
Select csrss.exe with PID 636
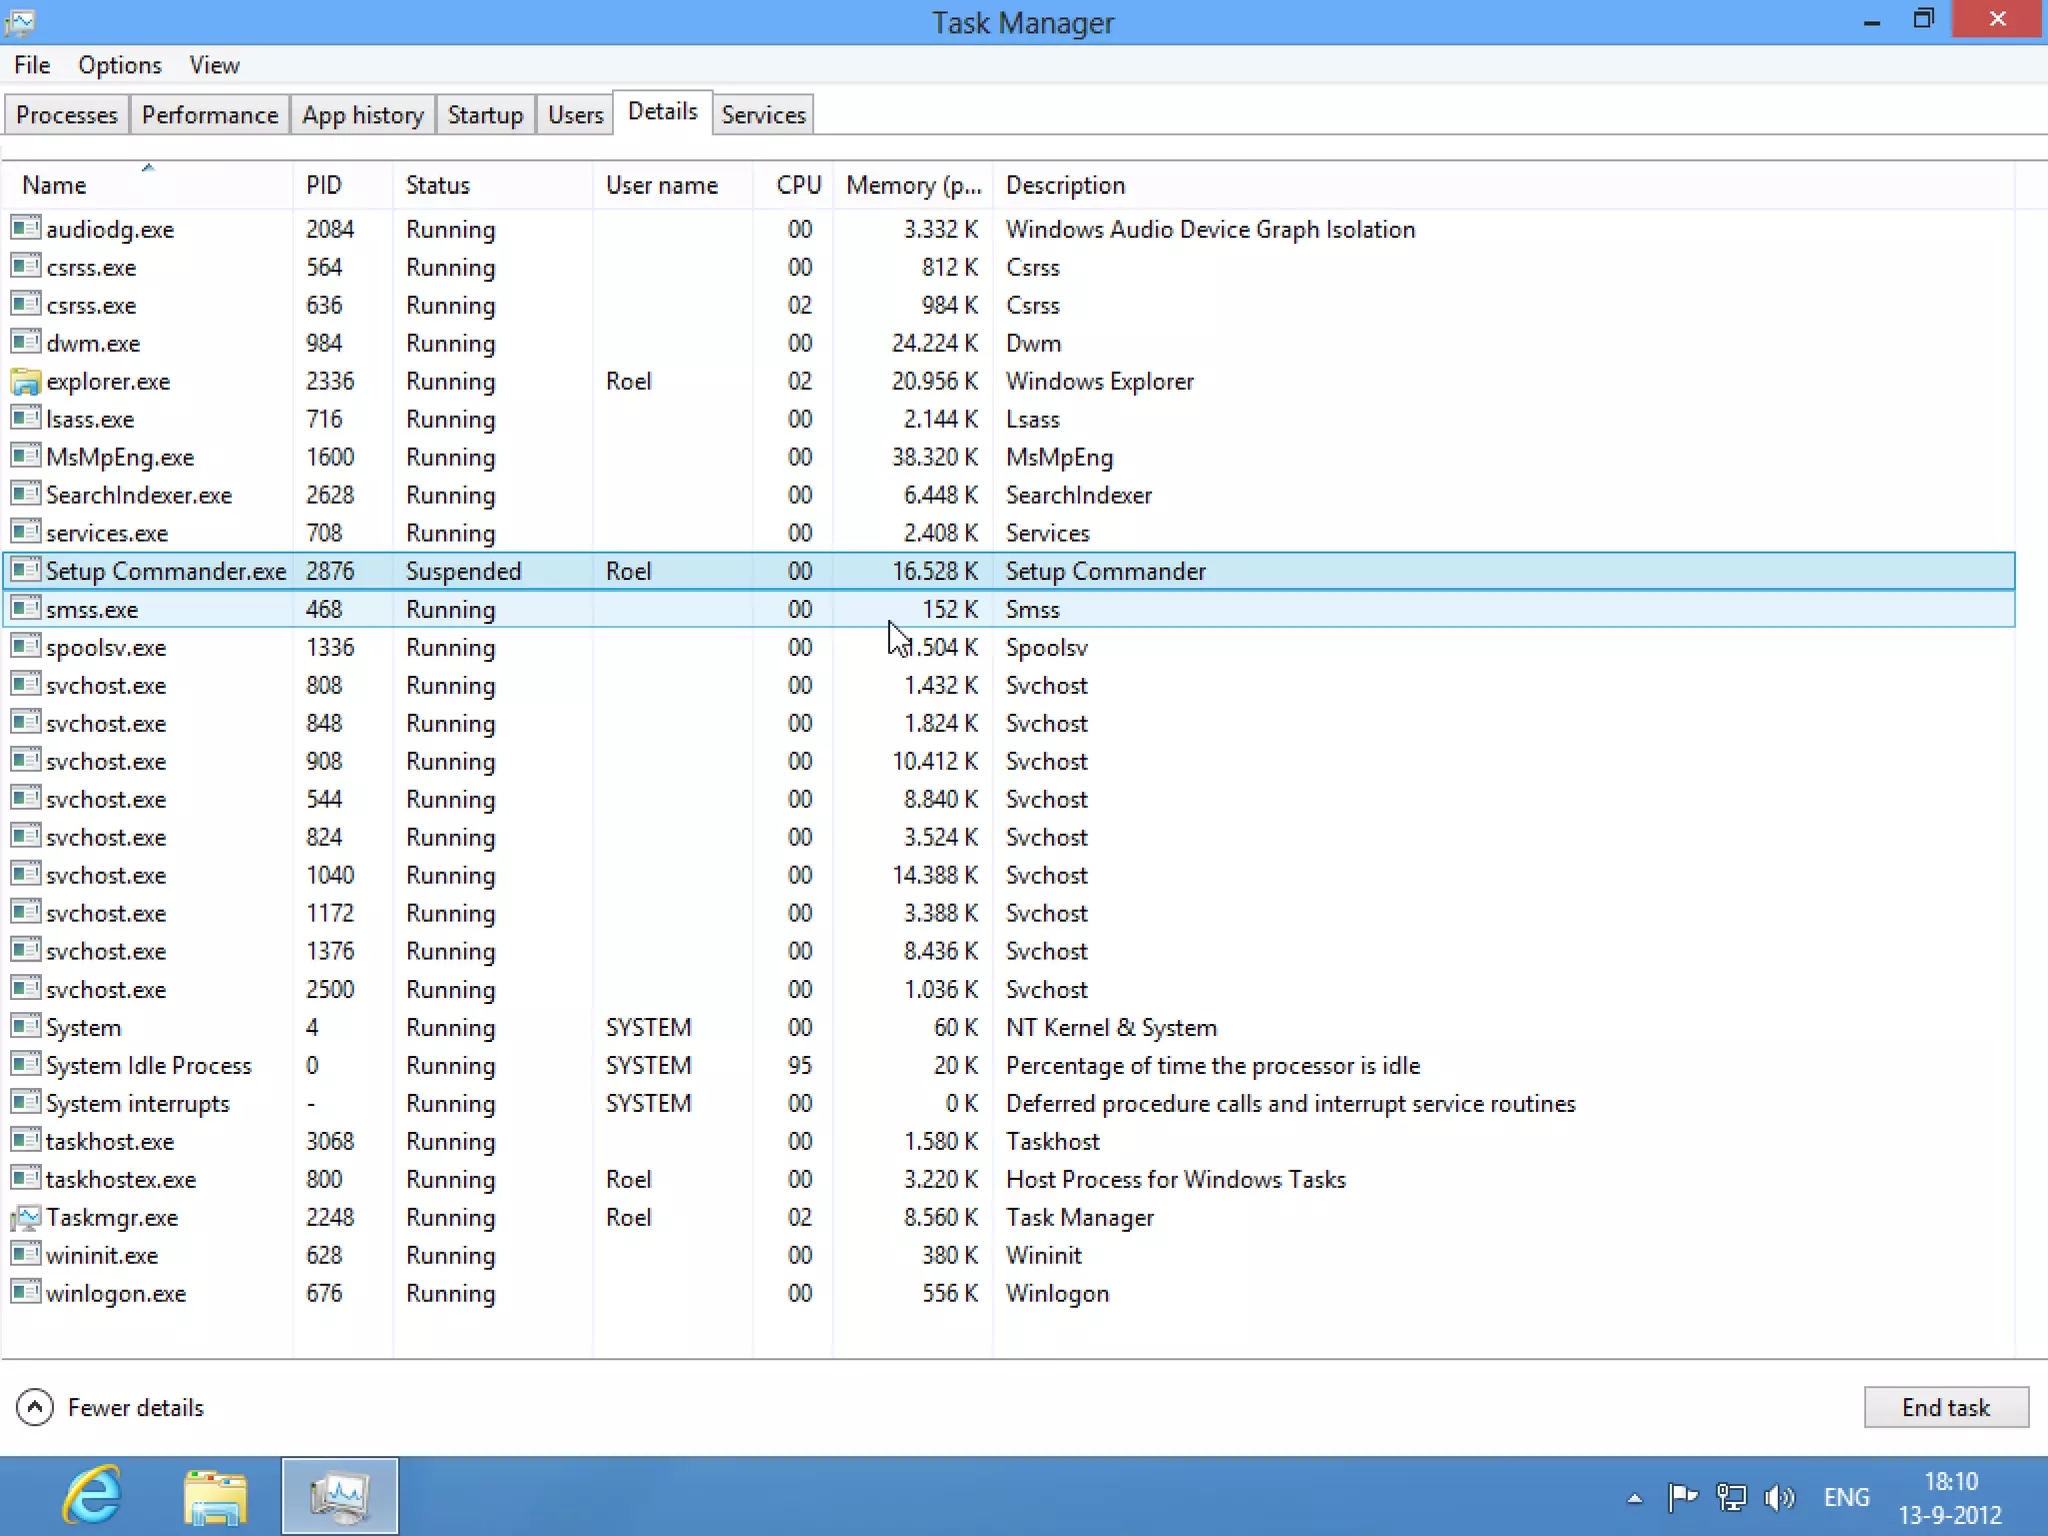[x=1009, y=305]
